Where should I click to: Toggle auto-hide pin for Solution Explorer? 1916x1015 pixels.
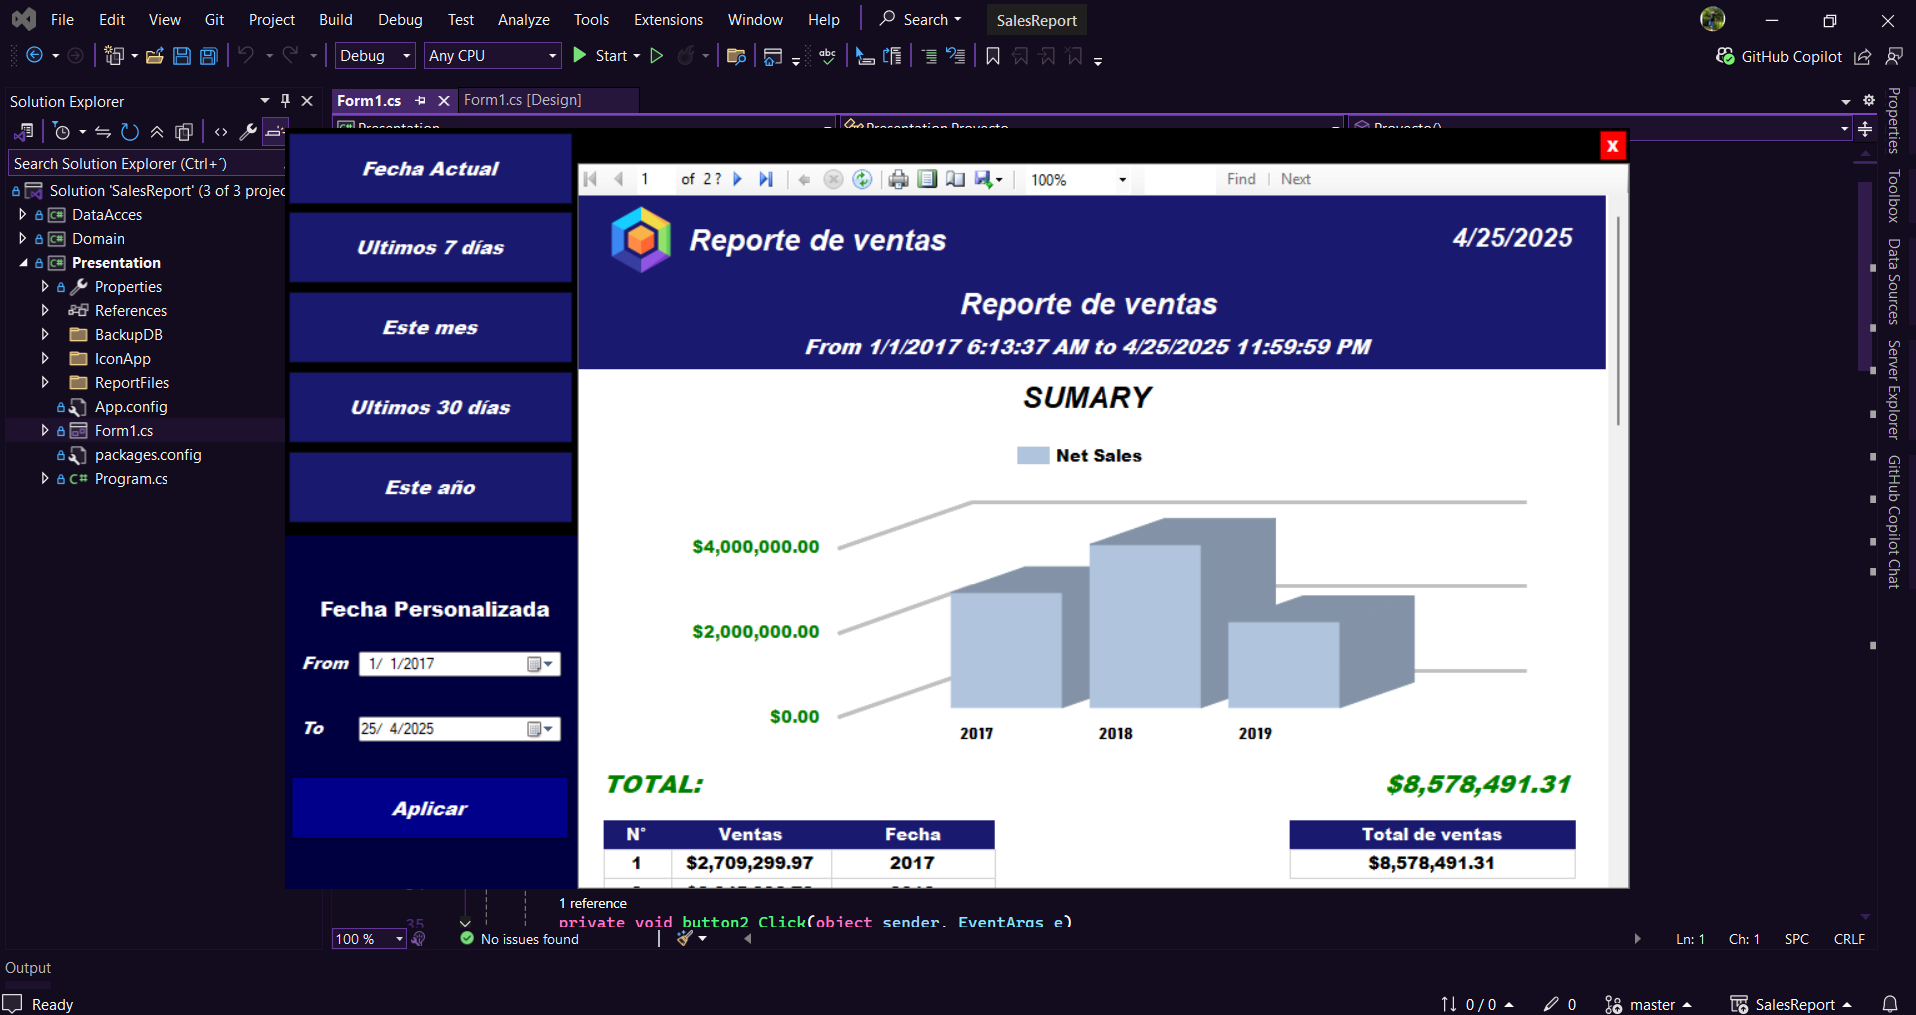285,101
